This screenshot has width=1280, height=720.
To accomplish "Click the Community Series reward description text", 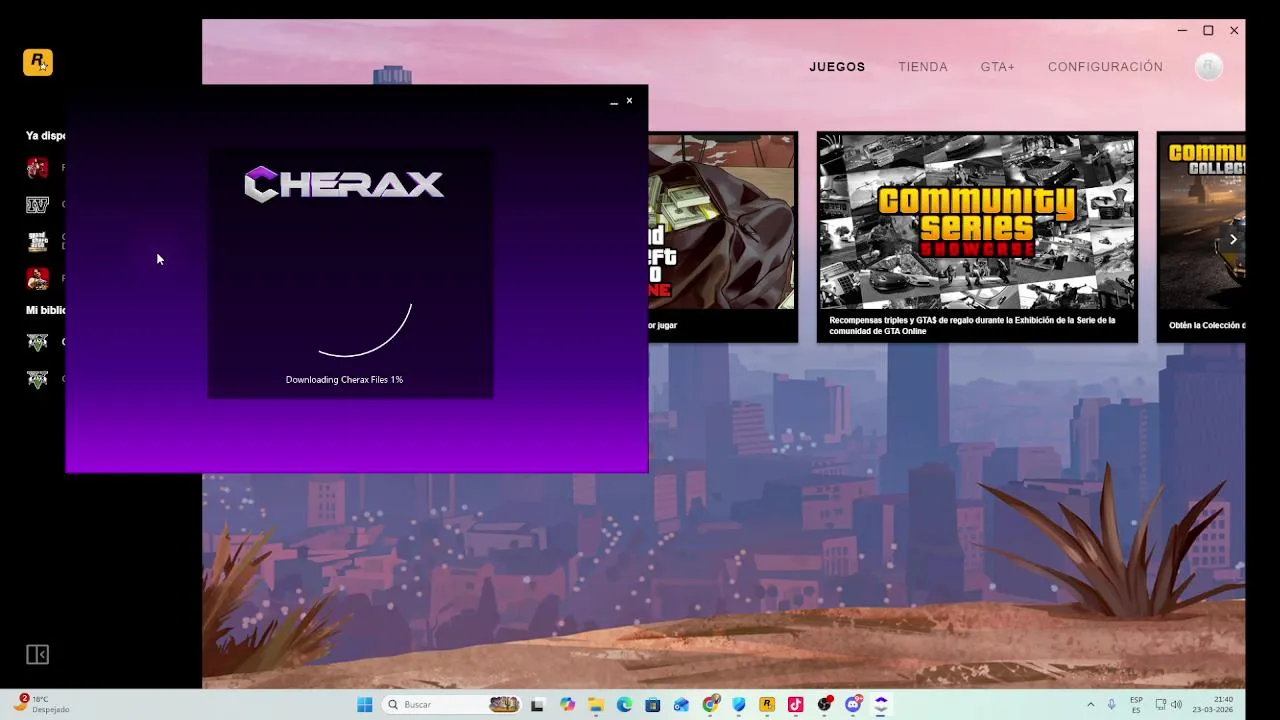I will pos(972,326).
